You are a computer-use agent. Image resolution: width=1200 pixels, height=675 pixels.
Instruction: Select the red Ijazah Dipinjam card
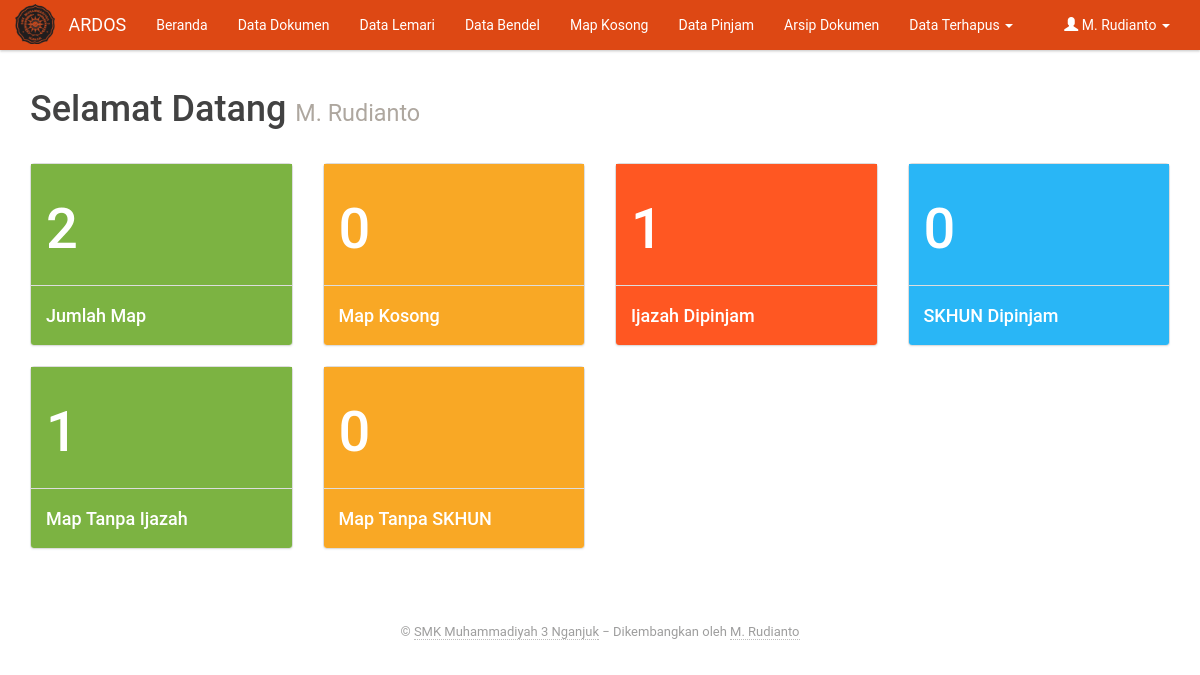point(746,254)
